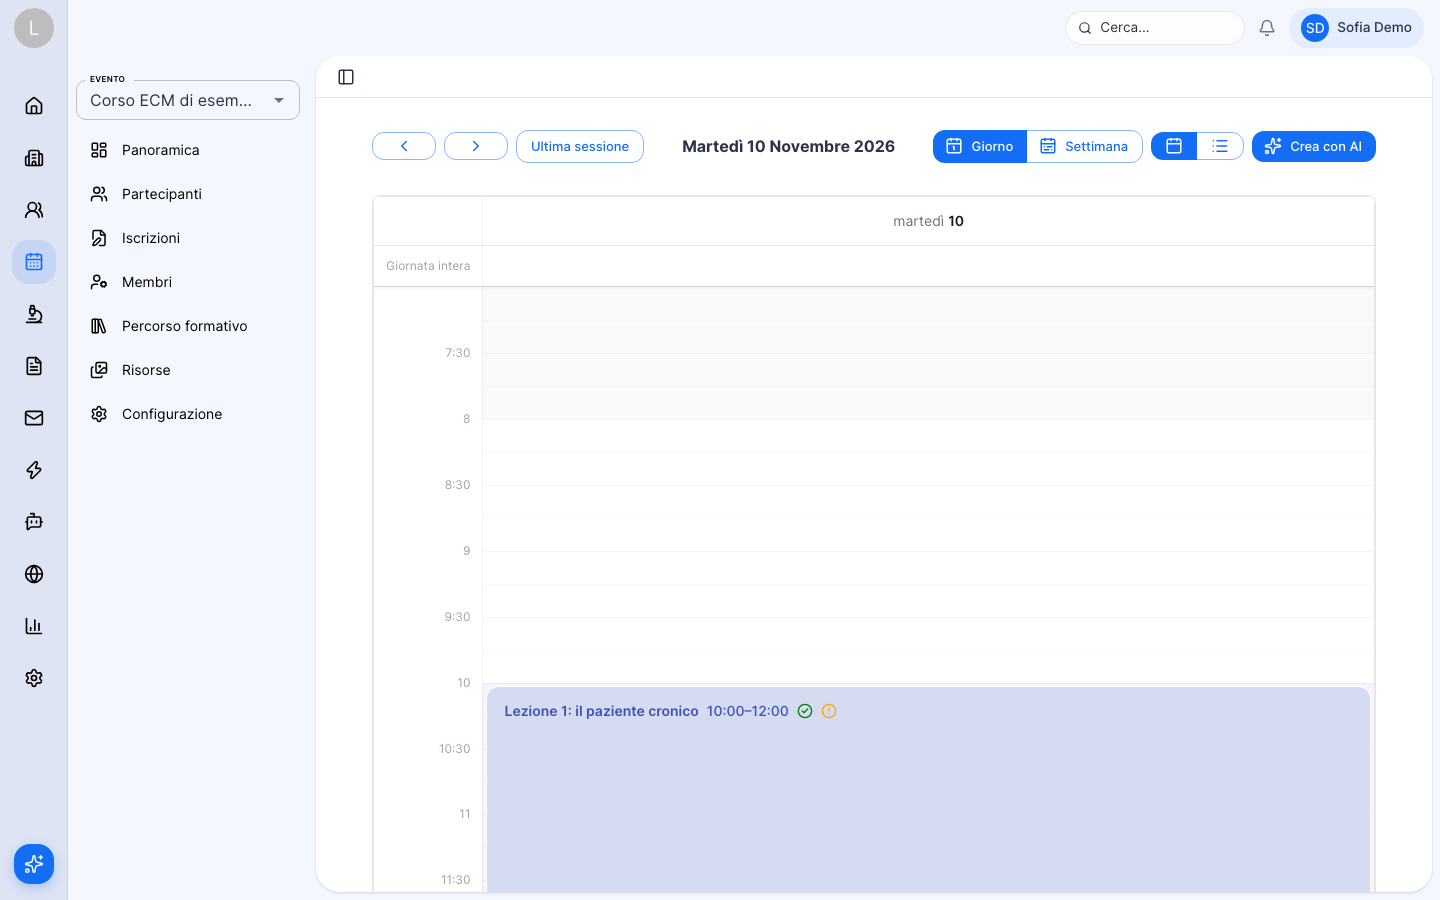Click the Cerca search field
Viewport: 1440px width, 900px height.
[1155, 28]
